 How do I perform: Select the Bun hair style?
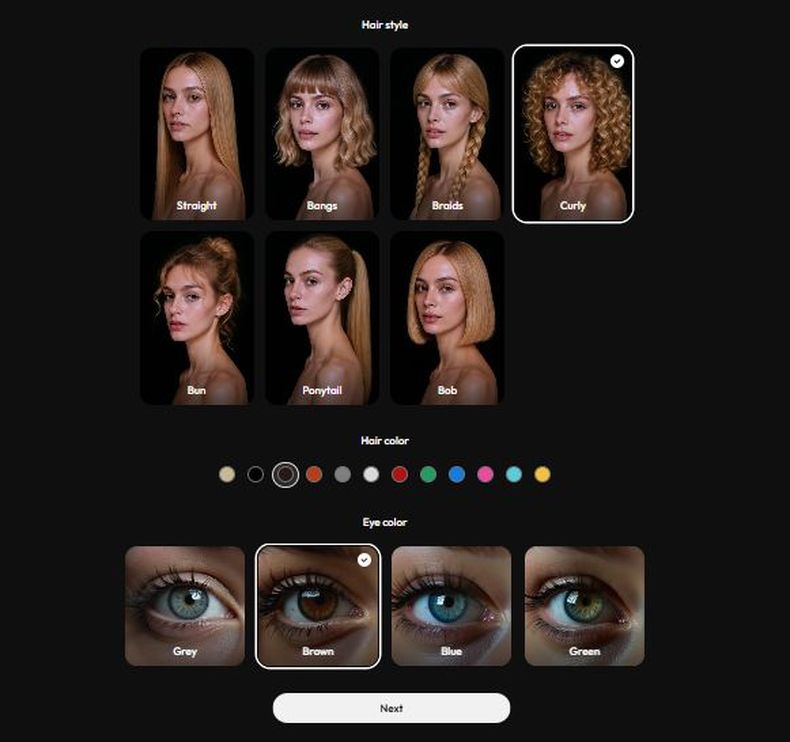pos(196,318)
